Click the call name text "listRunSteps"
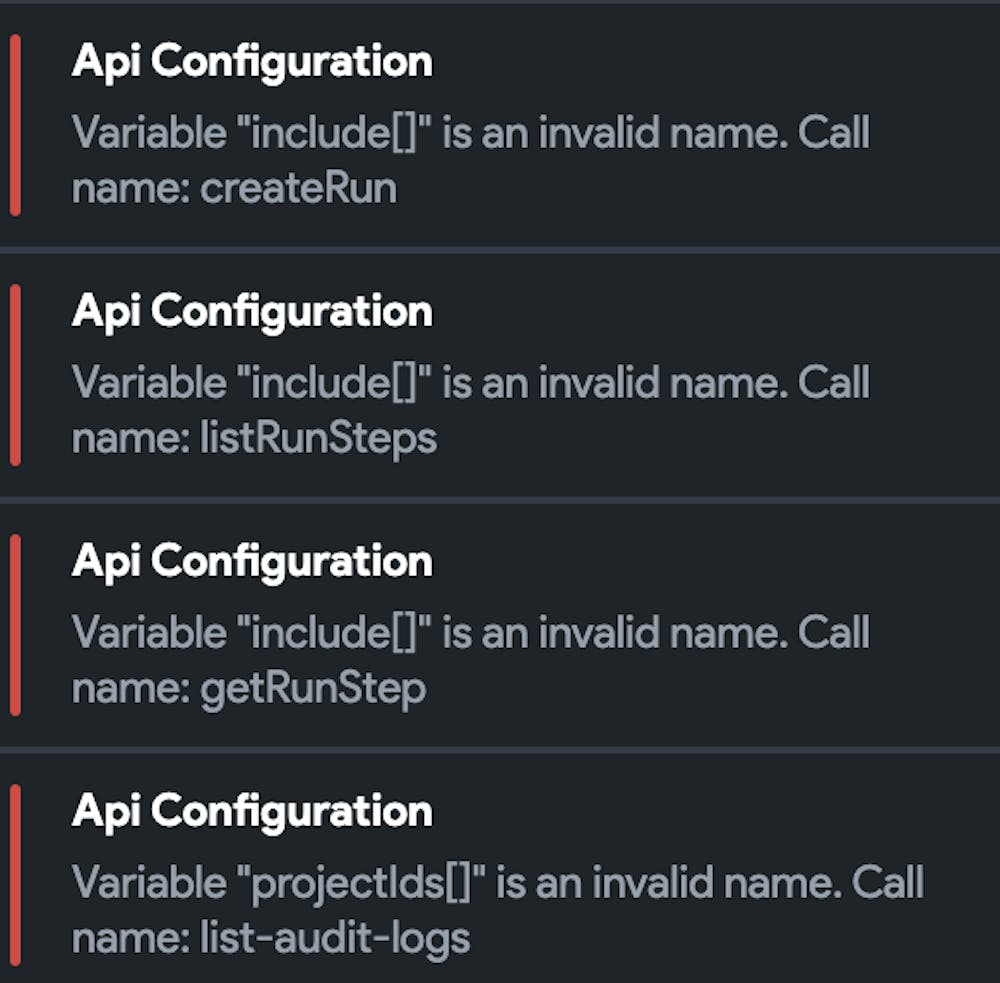The width and height of the screenshot is (1000, 983). click(x=318, y=438)
